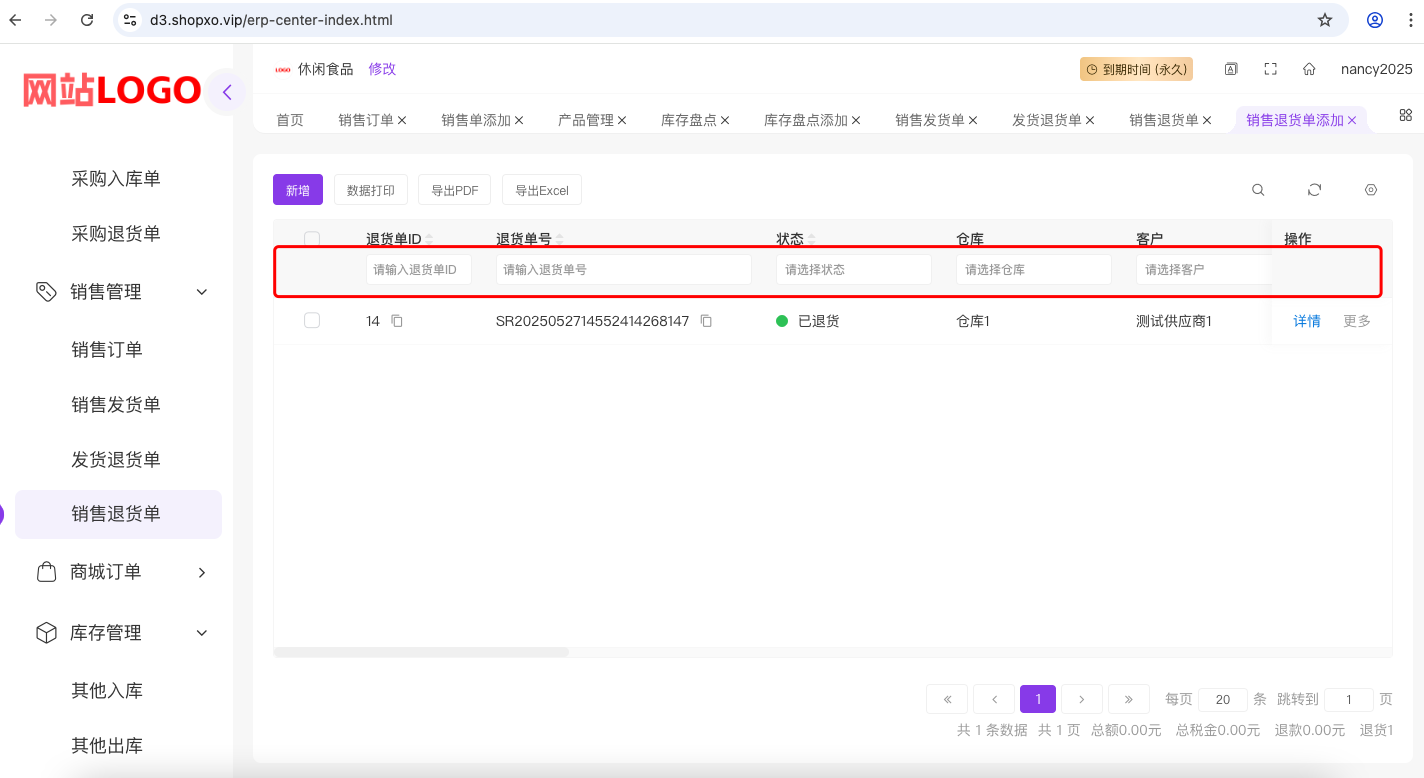
Task: Open 采购入库单 in the sidebar
Action: 116,179
